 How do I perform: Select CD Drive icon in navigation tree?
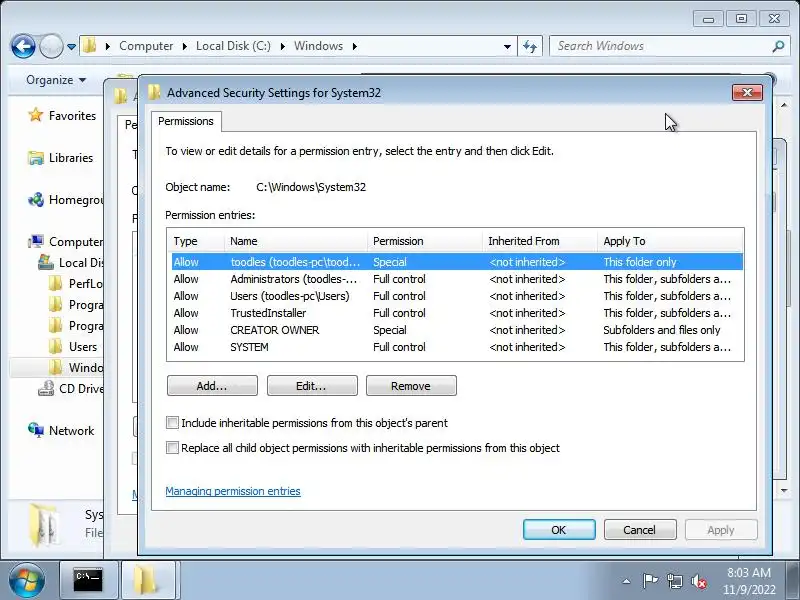(46, 389)
